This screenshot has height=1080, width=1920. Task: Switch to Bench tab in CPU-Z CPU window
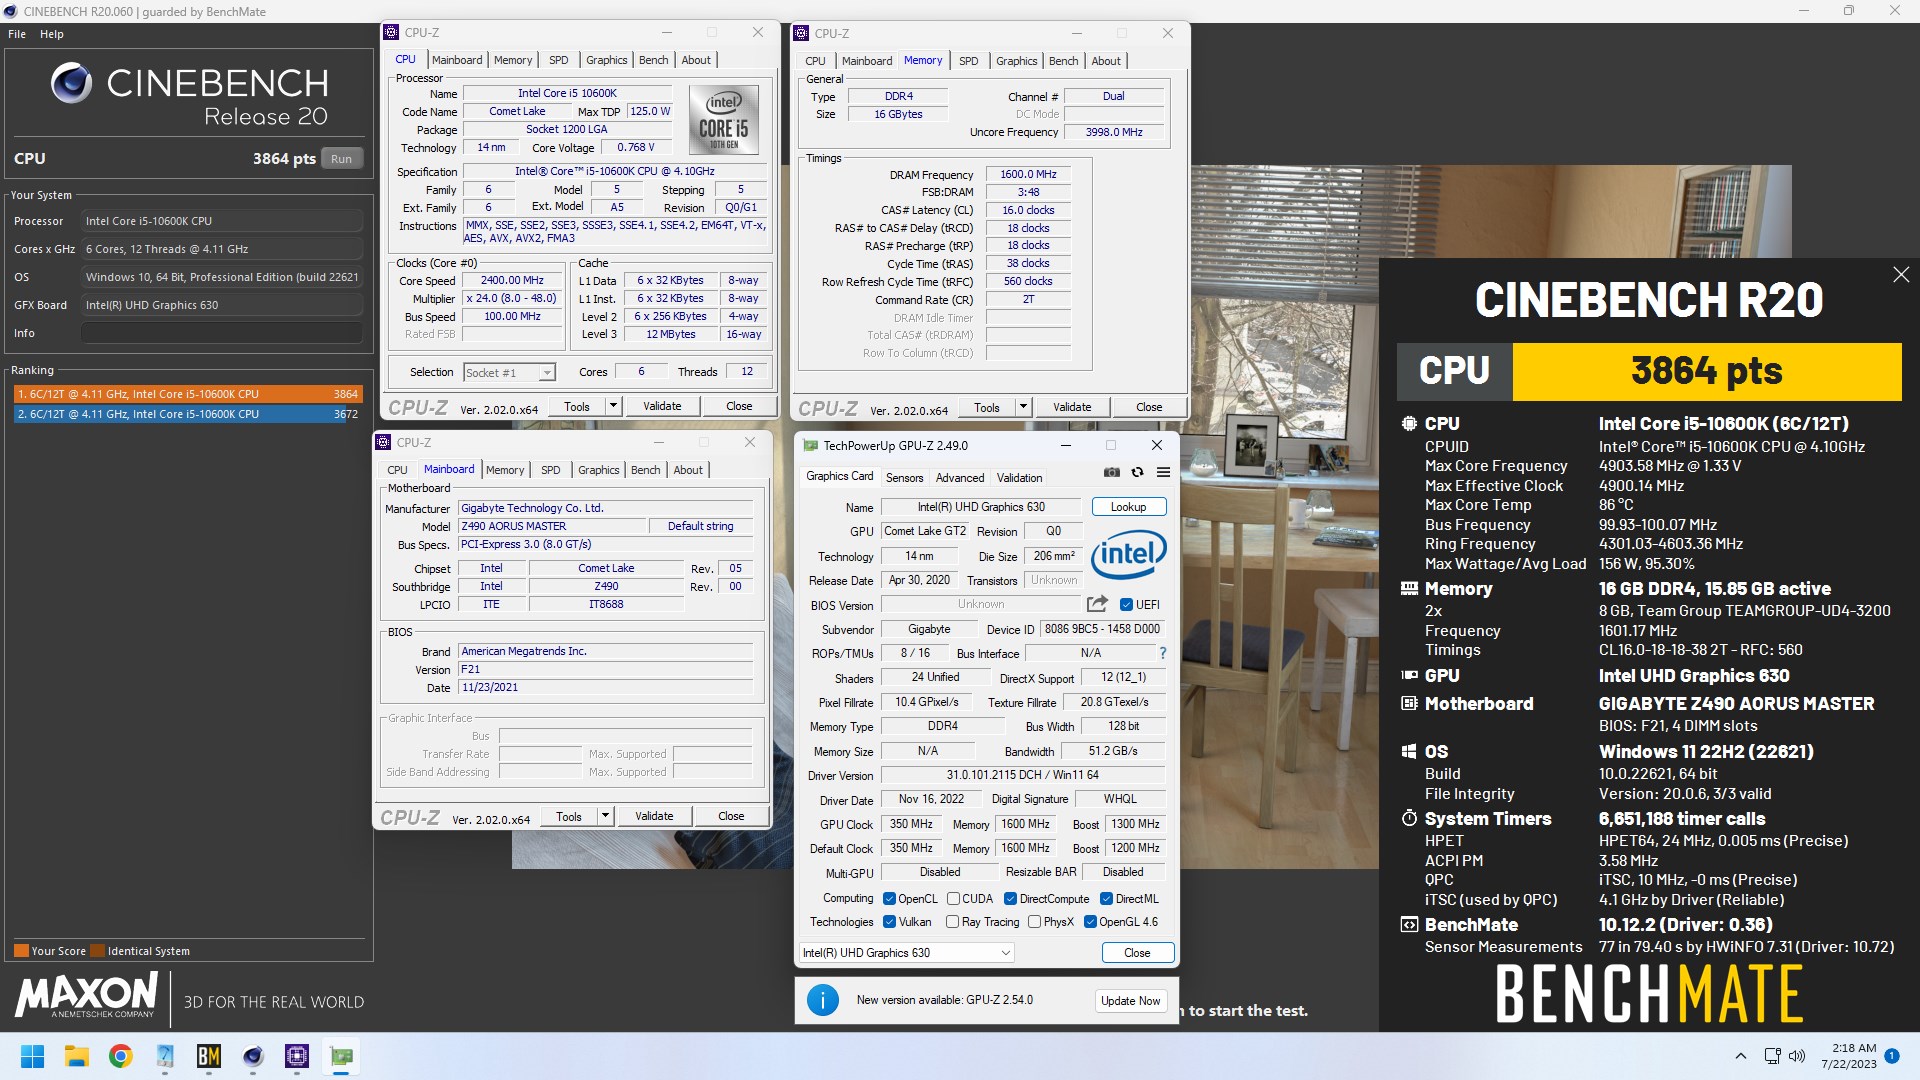click(653, 60)
